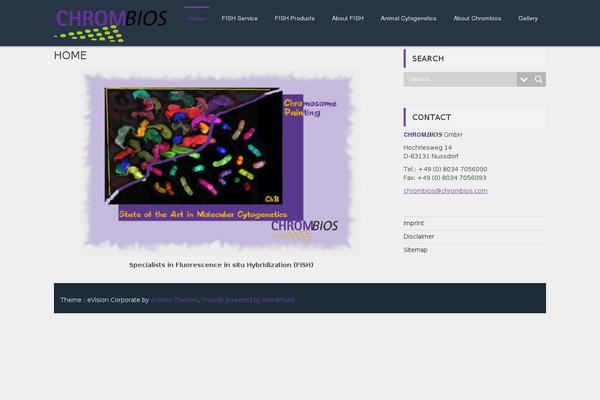Click the Chrombios logo in header
Screen dimensions: 600x400
(110, 26)
